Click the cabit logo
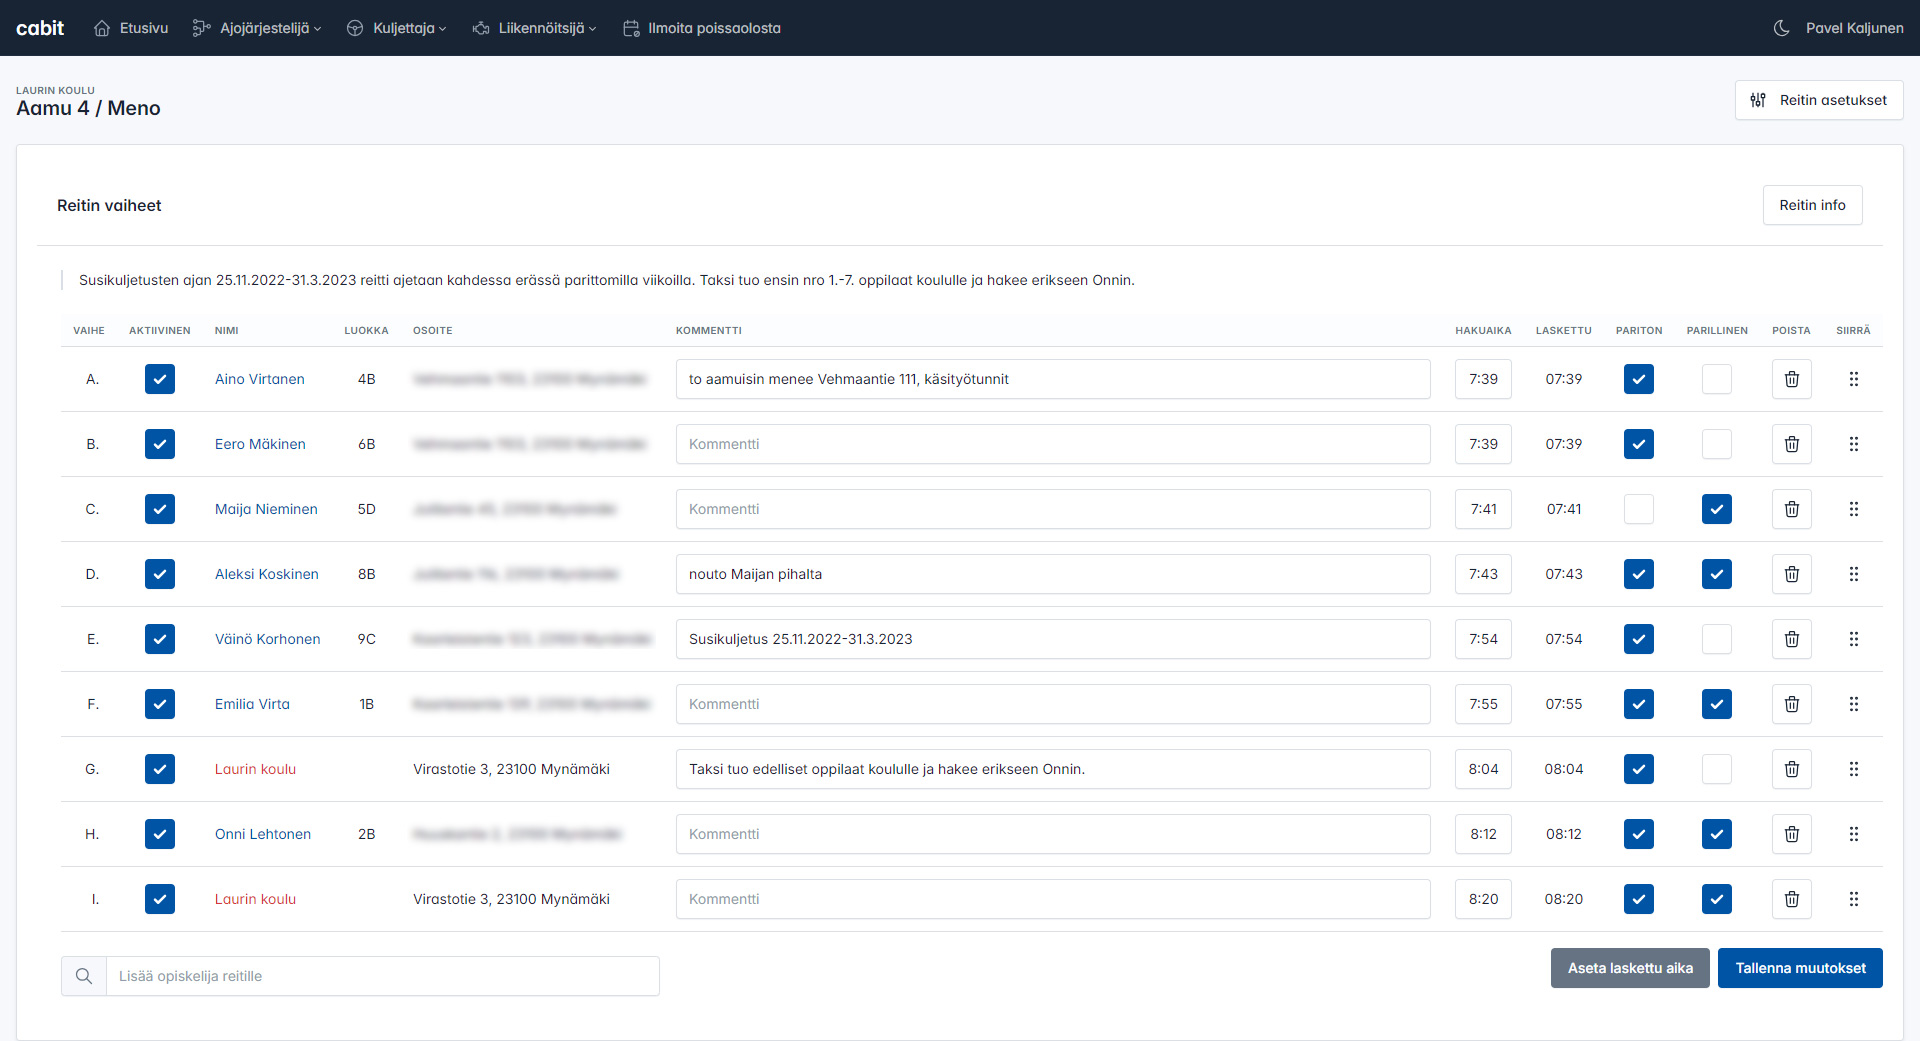Viewport: 1920px width, 1041px height. tap(40, 28)
